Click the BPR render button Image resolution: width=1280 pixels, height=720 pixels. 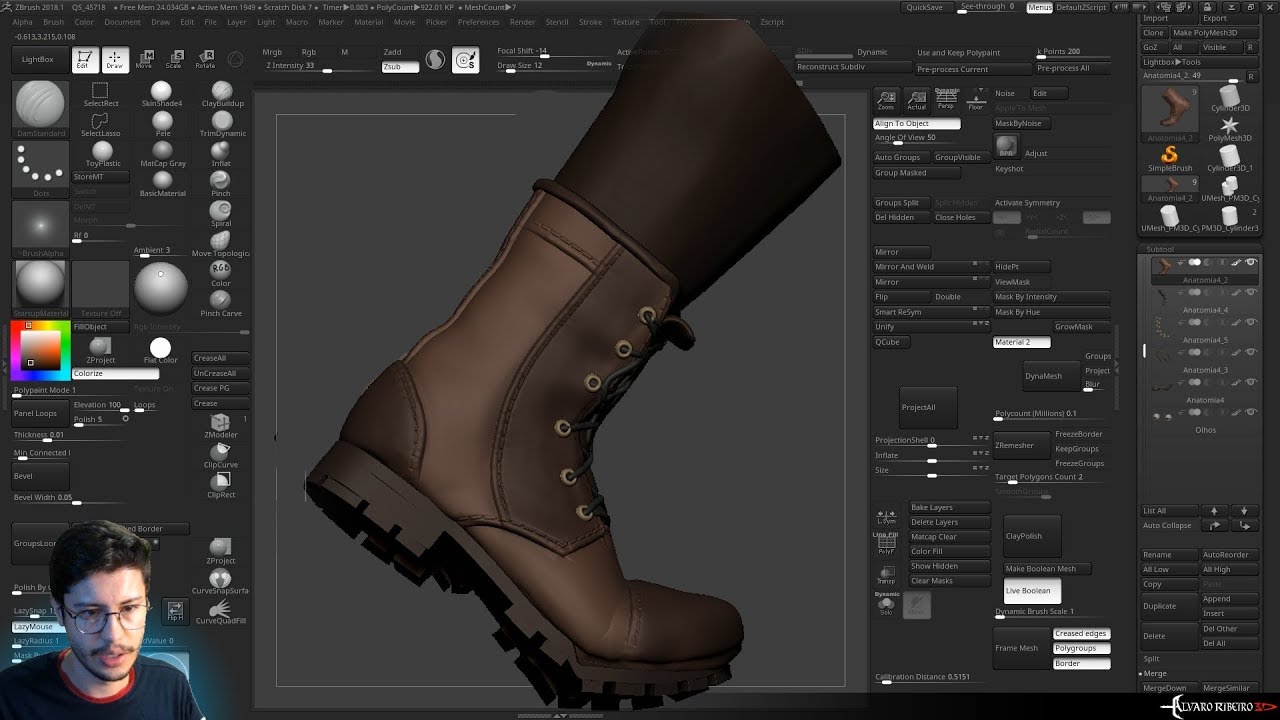click(x=1007, y=146)
